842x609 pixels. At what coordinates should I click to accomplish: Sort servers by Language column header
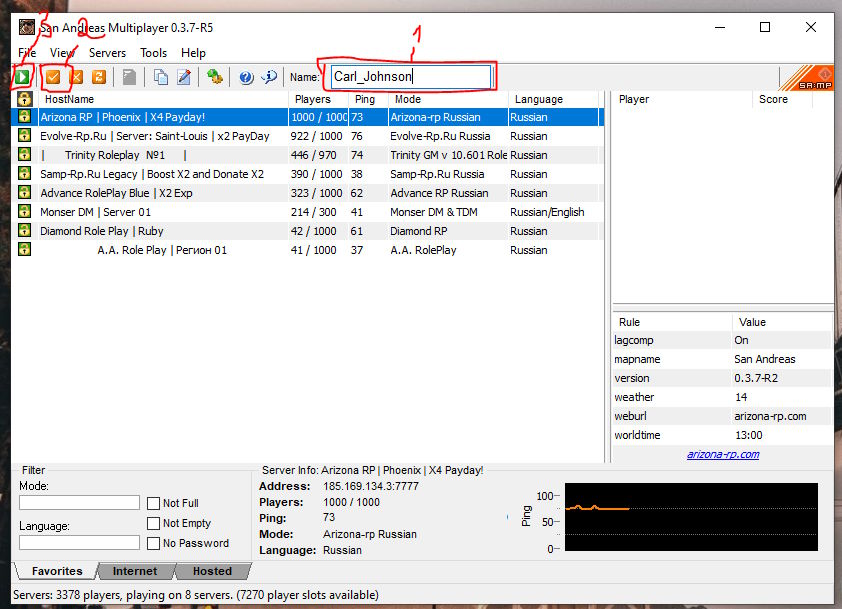pos(553,99)
